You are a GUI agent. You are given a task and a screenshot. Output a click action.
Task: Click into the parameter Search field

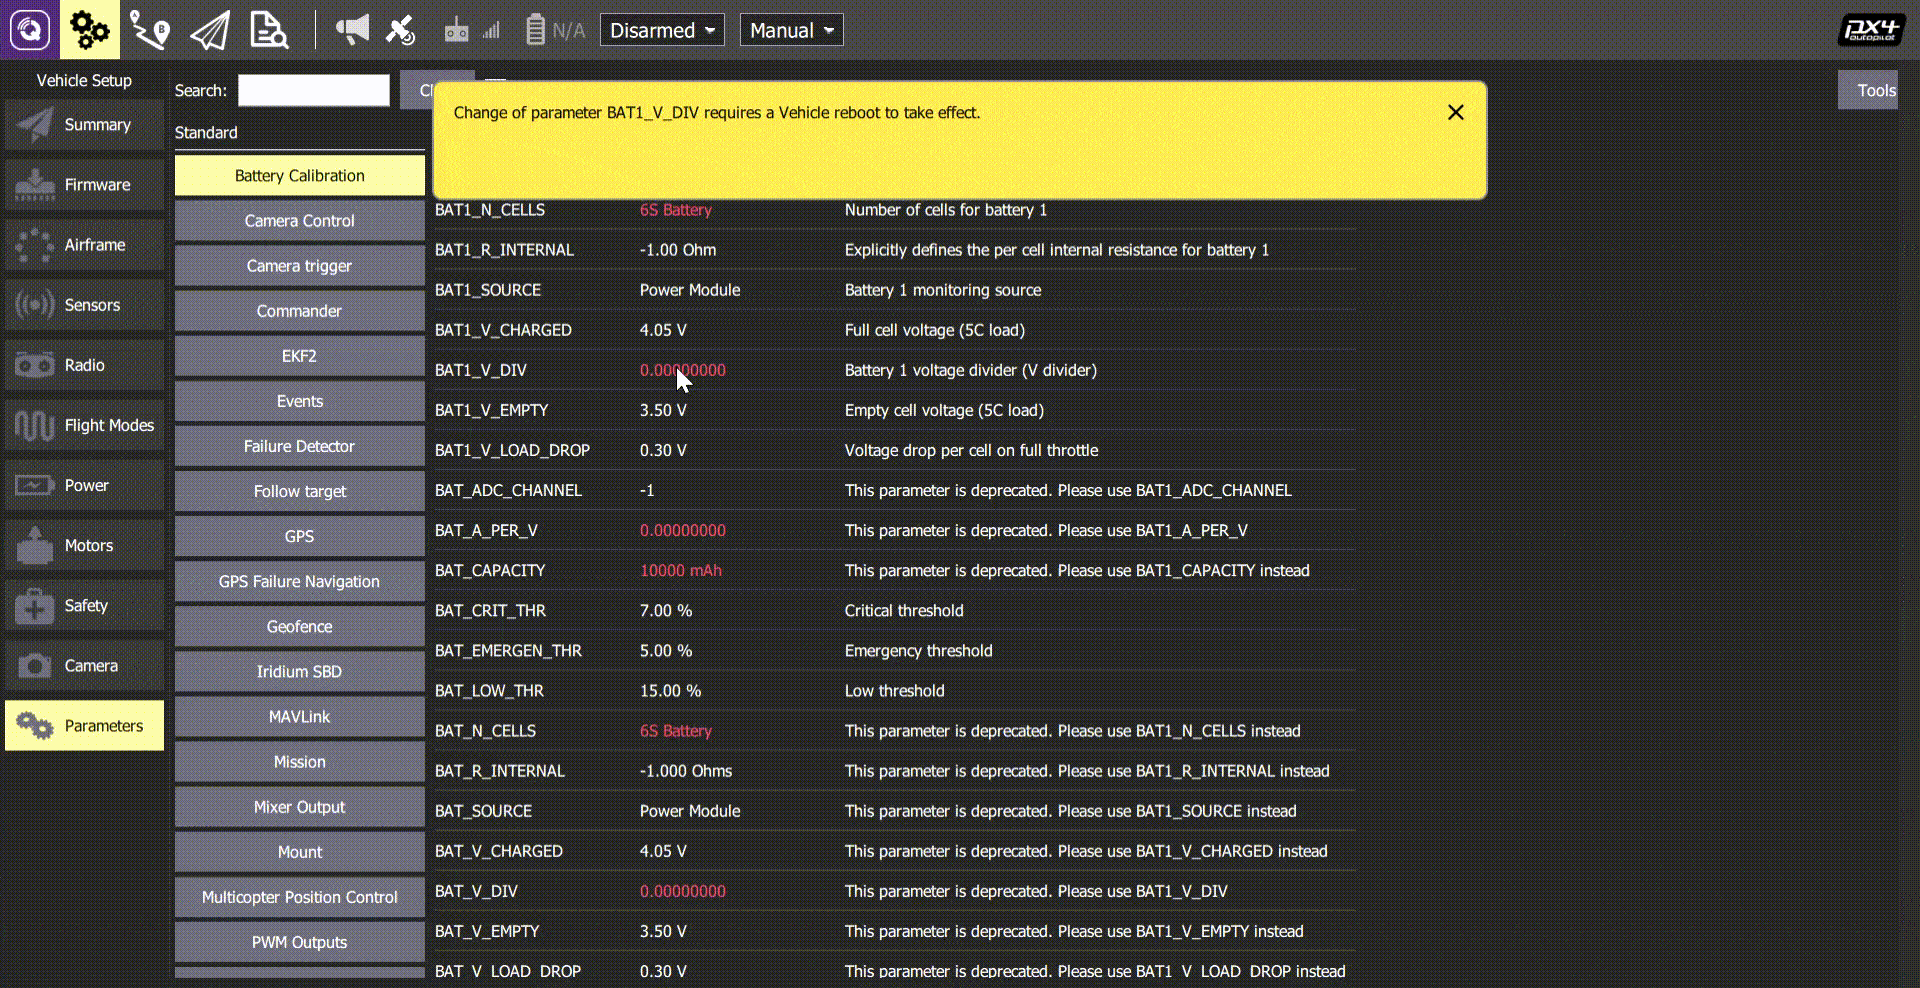[x=313, y=90]
